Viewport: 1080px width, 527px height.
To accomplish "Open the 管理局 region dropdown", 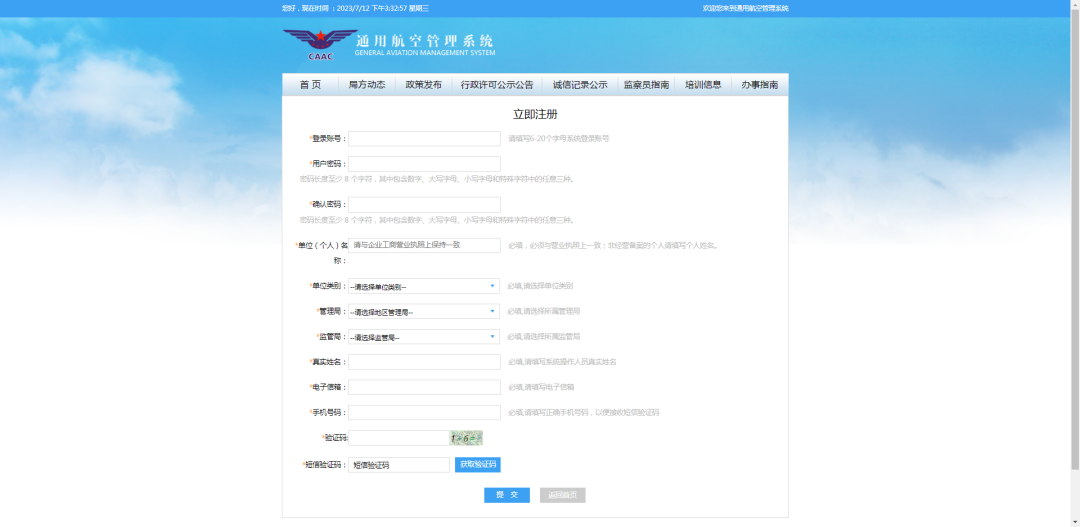I will tap(424, 312).
